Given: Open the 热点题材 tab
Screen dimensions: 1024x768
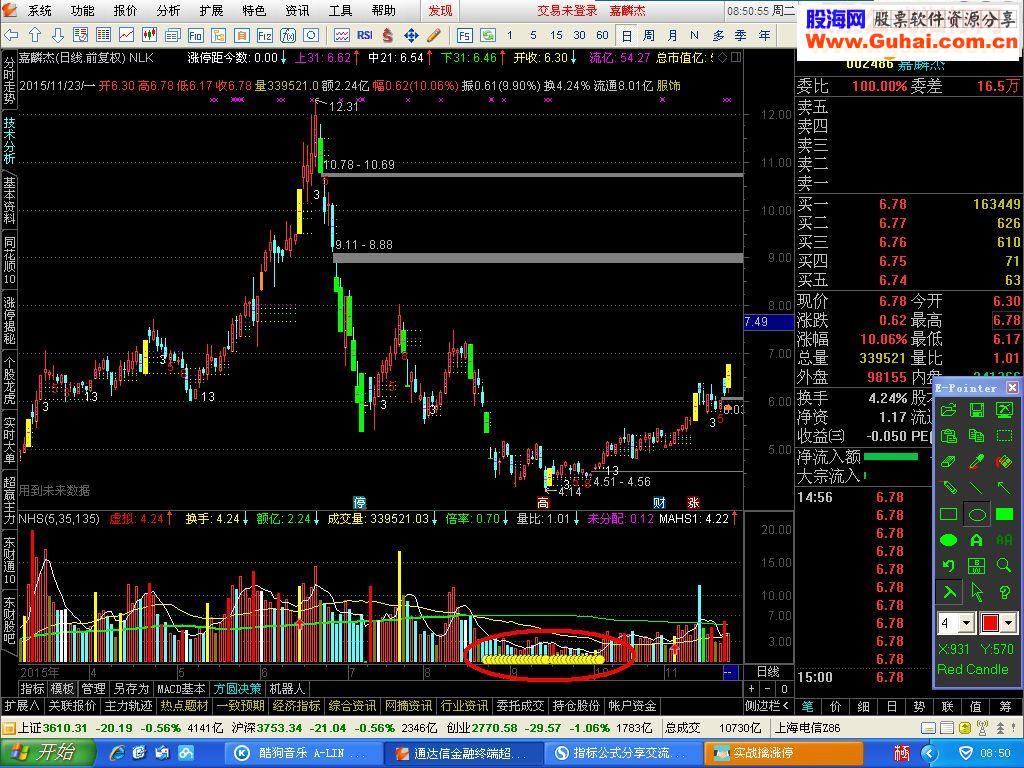Looking at the screenshot, I should [185, 705].
